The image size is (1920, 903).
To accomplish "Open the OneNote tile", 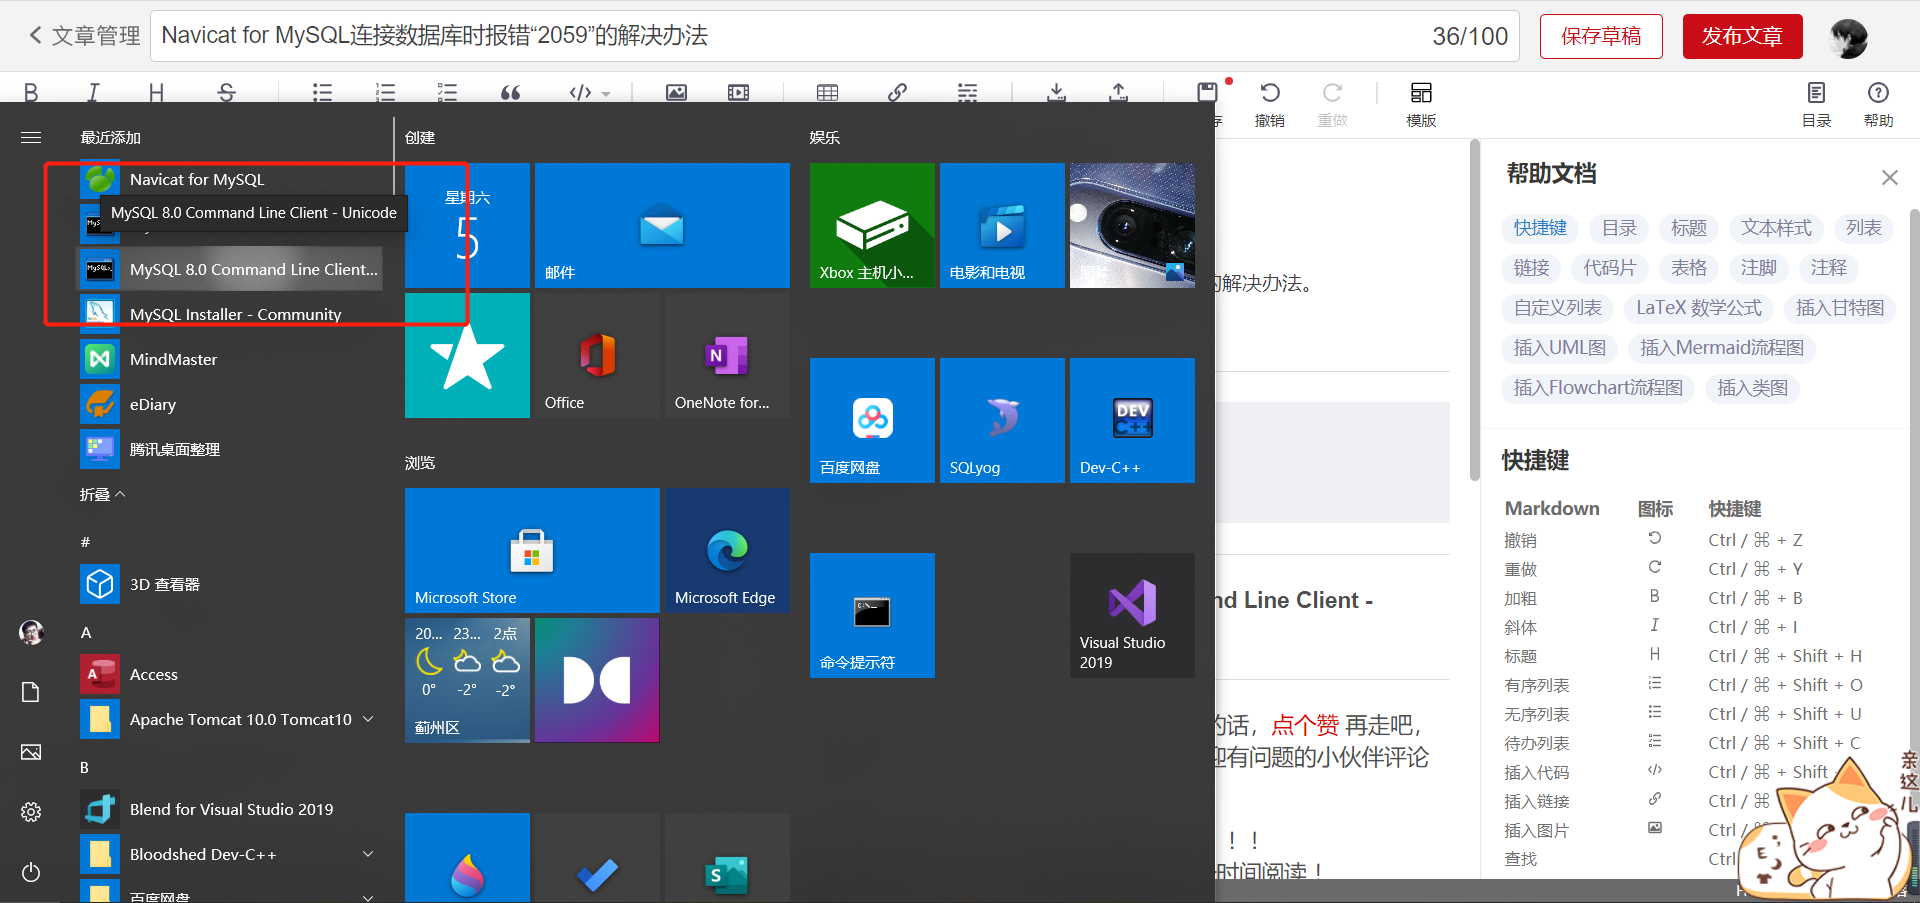I will 727,355.
